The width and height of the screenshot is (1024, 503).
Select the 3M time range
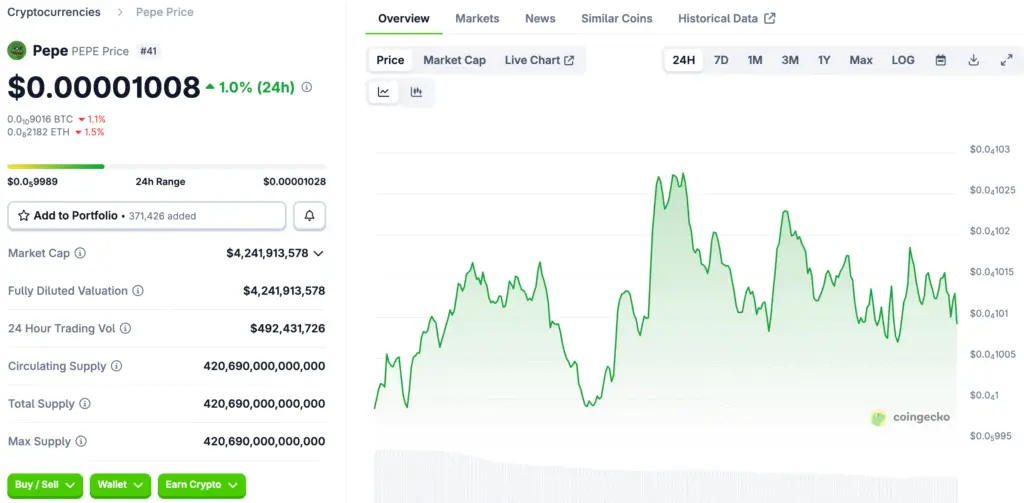tap(790, 60)
